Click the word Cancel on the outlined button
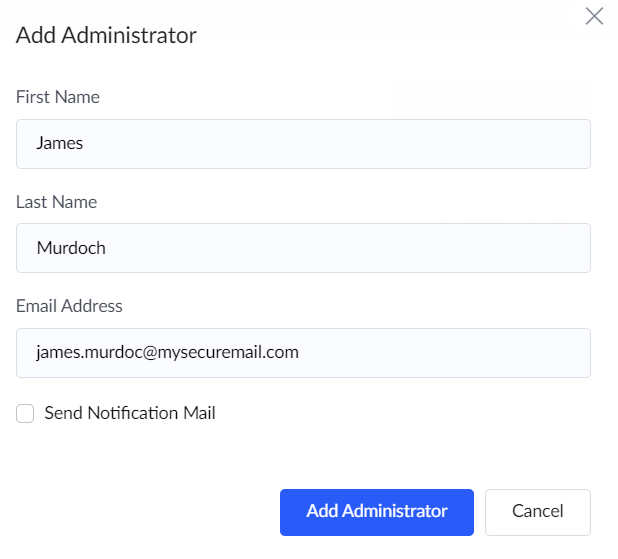This screenshot has width=618, height=559. tap(537, 512)
